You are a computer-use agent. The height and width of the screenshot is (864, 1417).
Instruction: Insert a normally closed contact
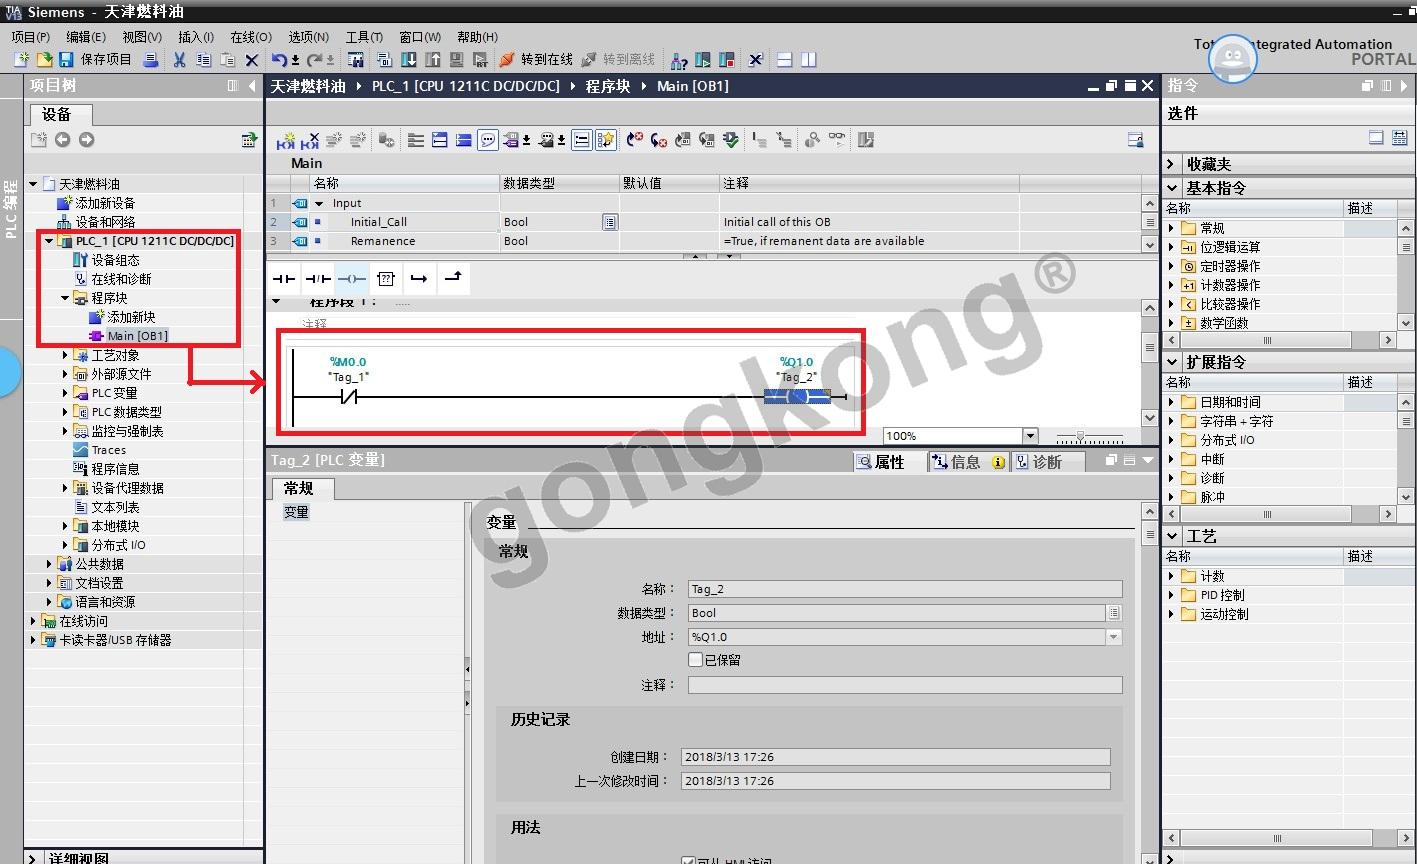318,278
